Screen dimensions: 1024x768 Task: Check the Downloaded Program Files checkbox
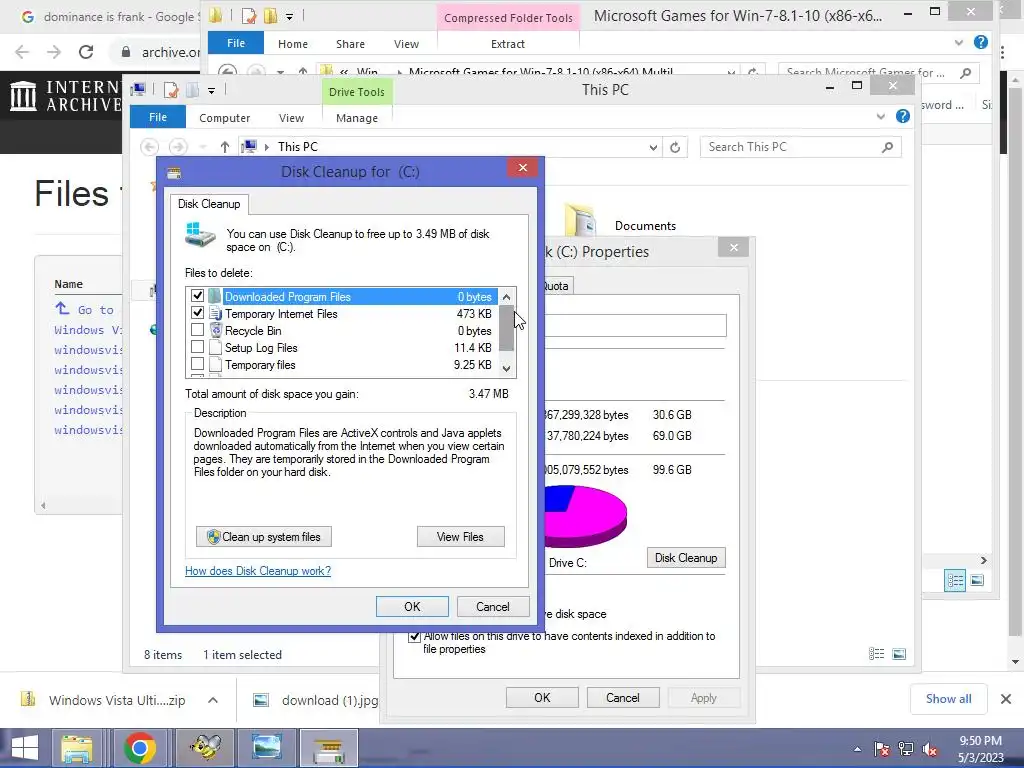pyautogui.click(x=197, y=296)
